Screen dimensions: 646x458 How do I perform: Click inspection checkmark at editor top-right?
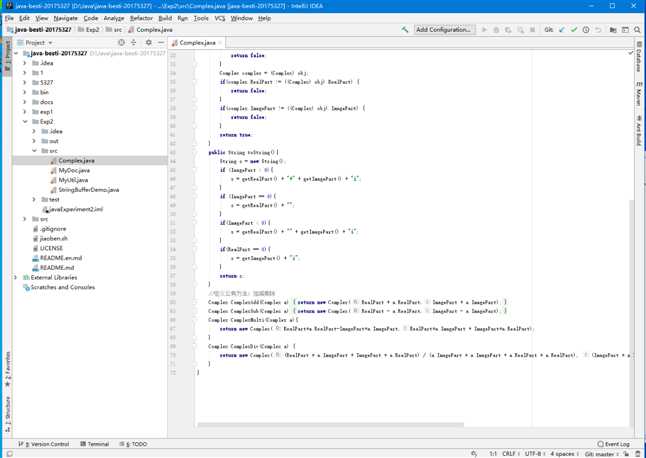pos(630,53)
